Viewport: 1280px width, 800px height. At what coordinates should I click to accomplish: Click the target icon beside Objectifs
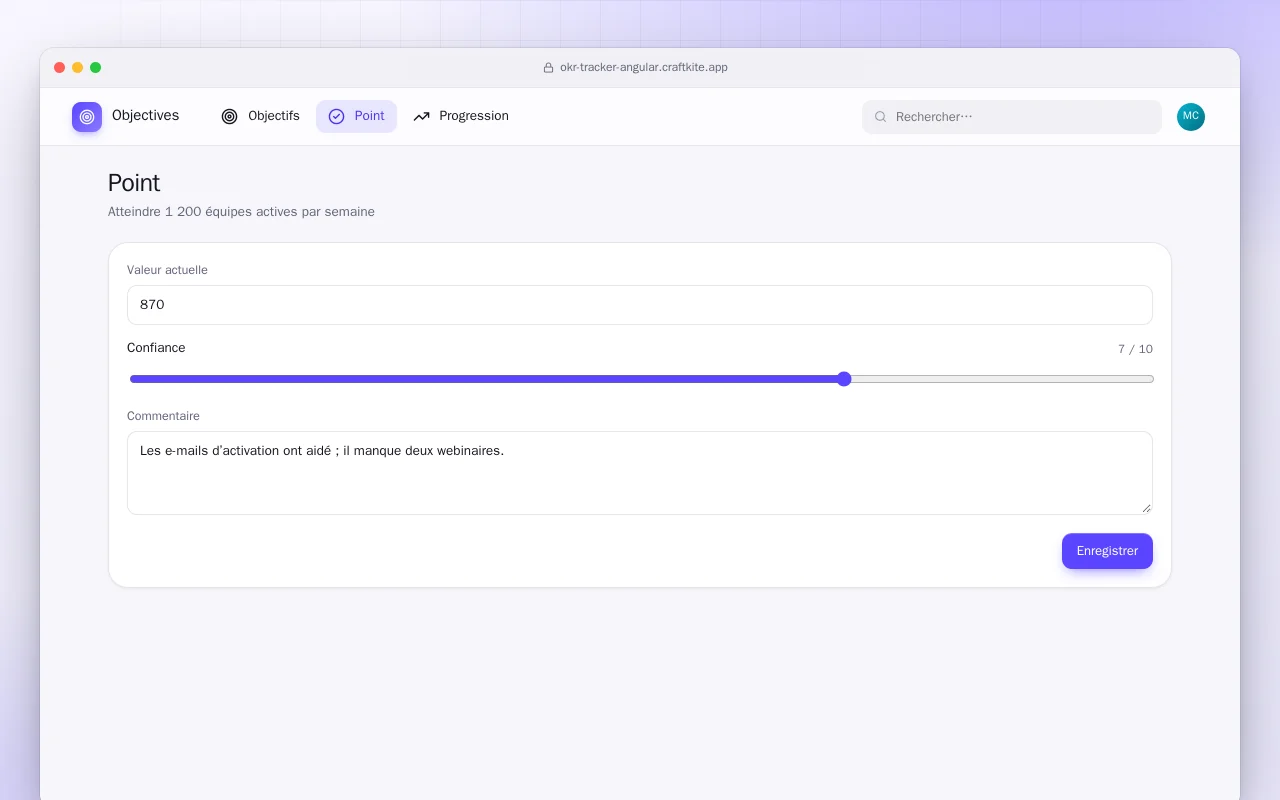229,116
